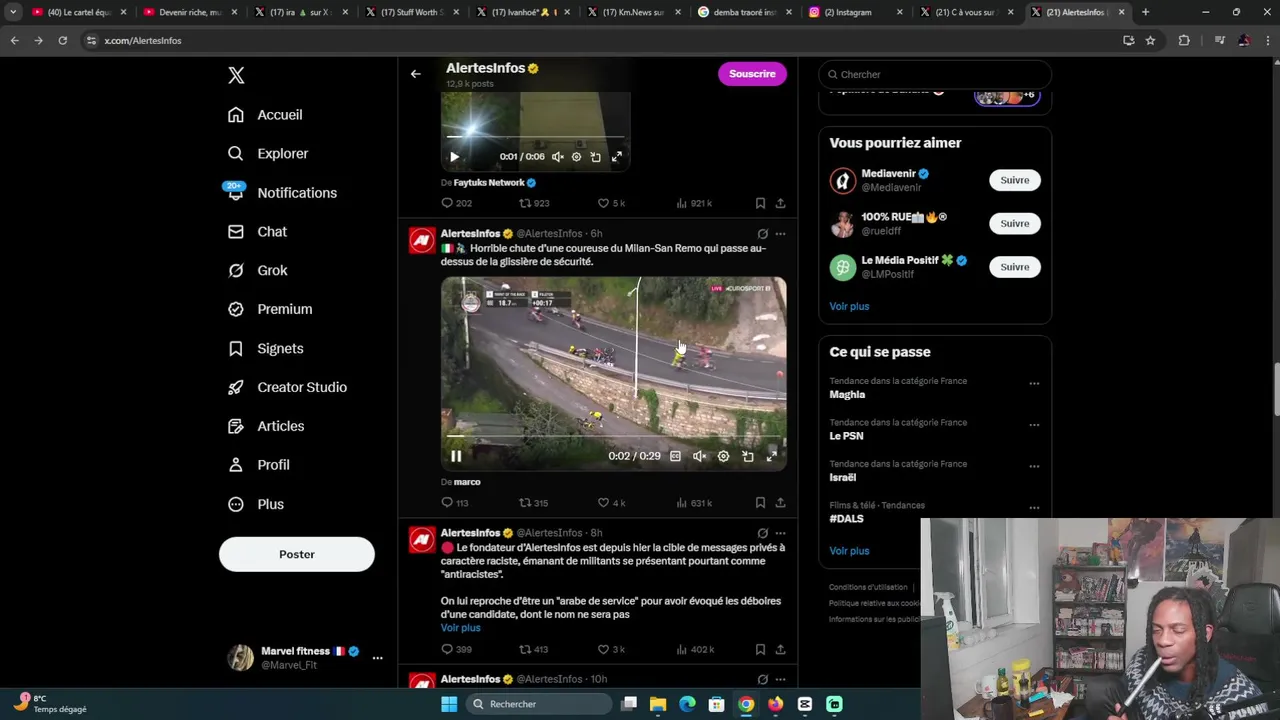Like the post with 4 k likes
The image size is (1280, 720).
611,503
